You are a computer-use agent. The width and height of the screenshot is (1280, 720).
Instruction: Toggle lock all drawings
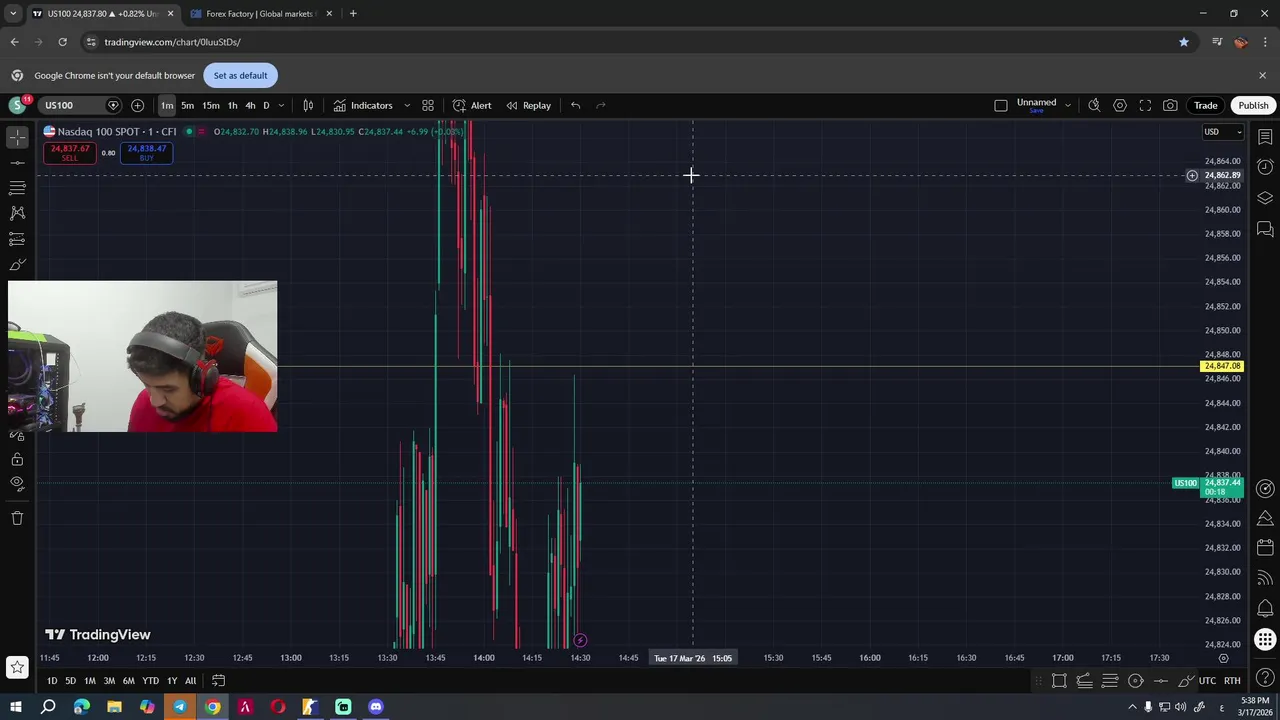tap(17, 459)
